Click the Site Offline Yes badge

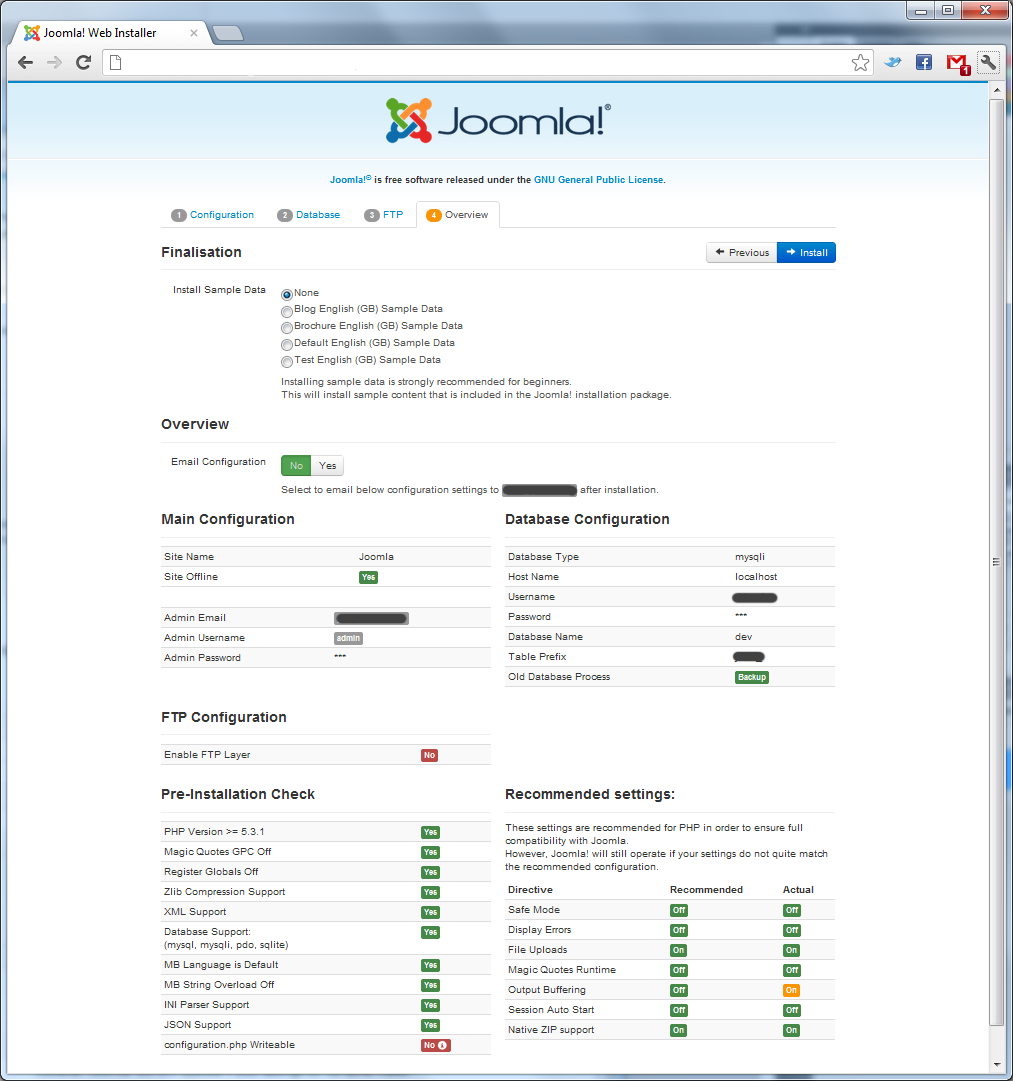(x=368, y=577)
